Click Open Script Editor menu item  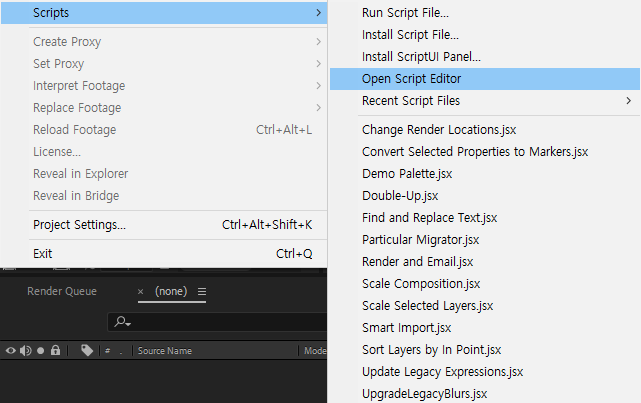coord(485,79)
